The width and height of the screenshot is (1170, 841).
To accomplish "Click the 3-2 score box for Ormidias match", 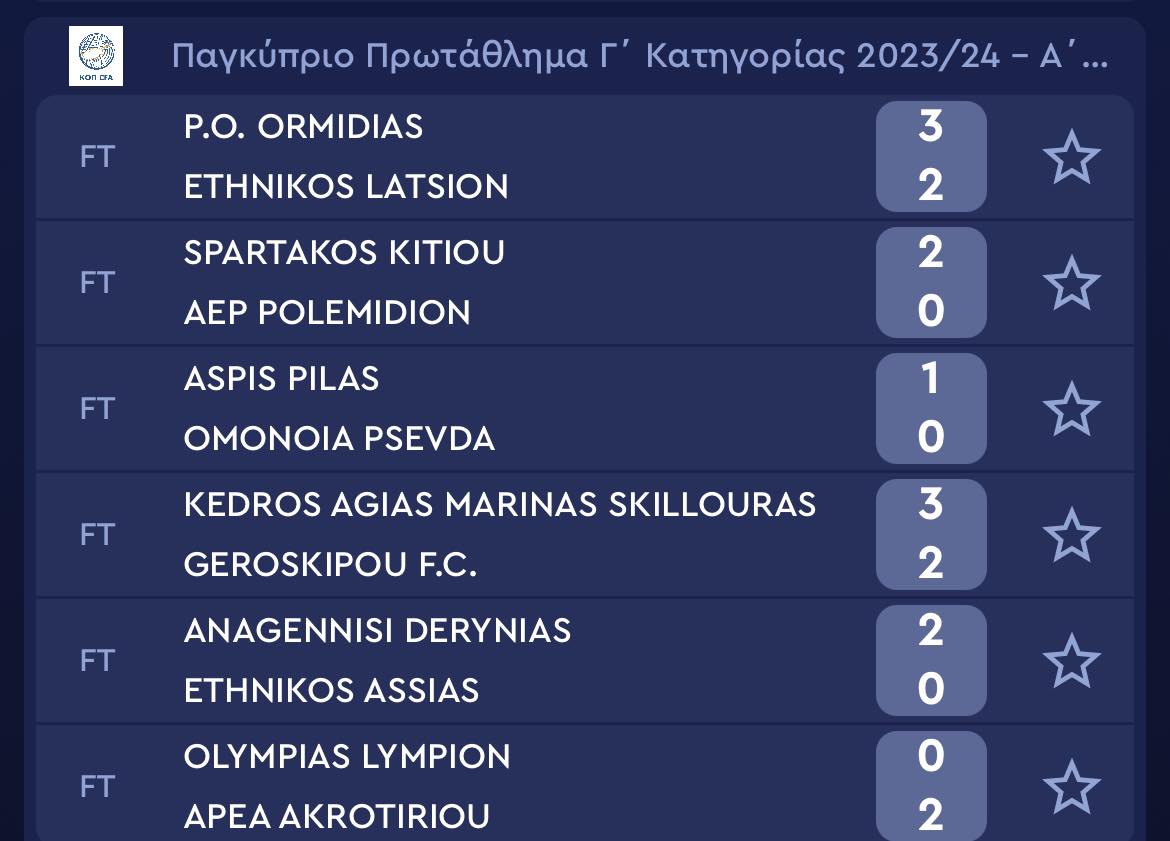I will pos(931,157).
